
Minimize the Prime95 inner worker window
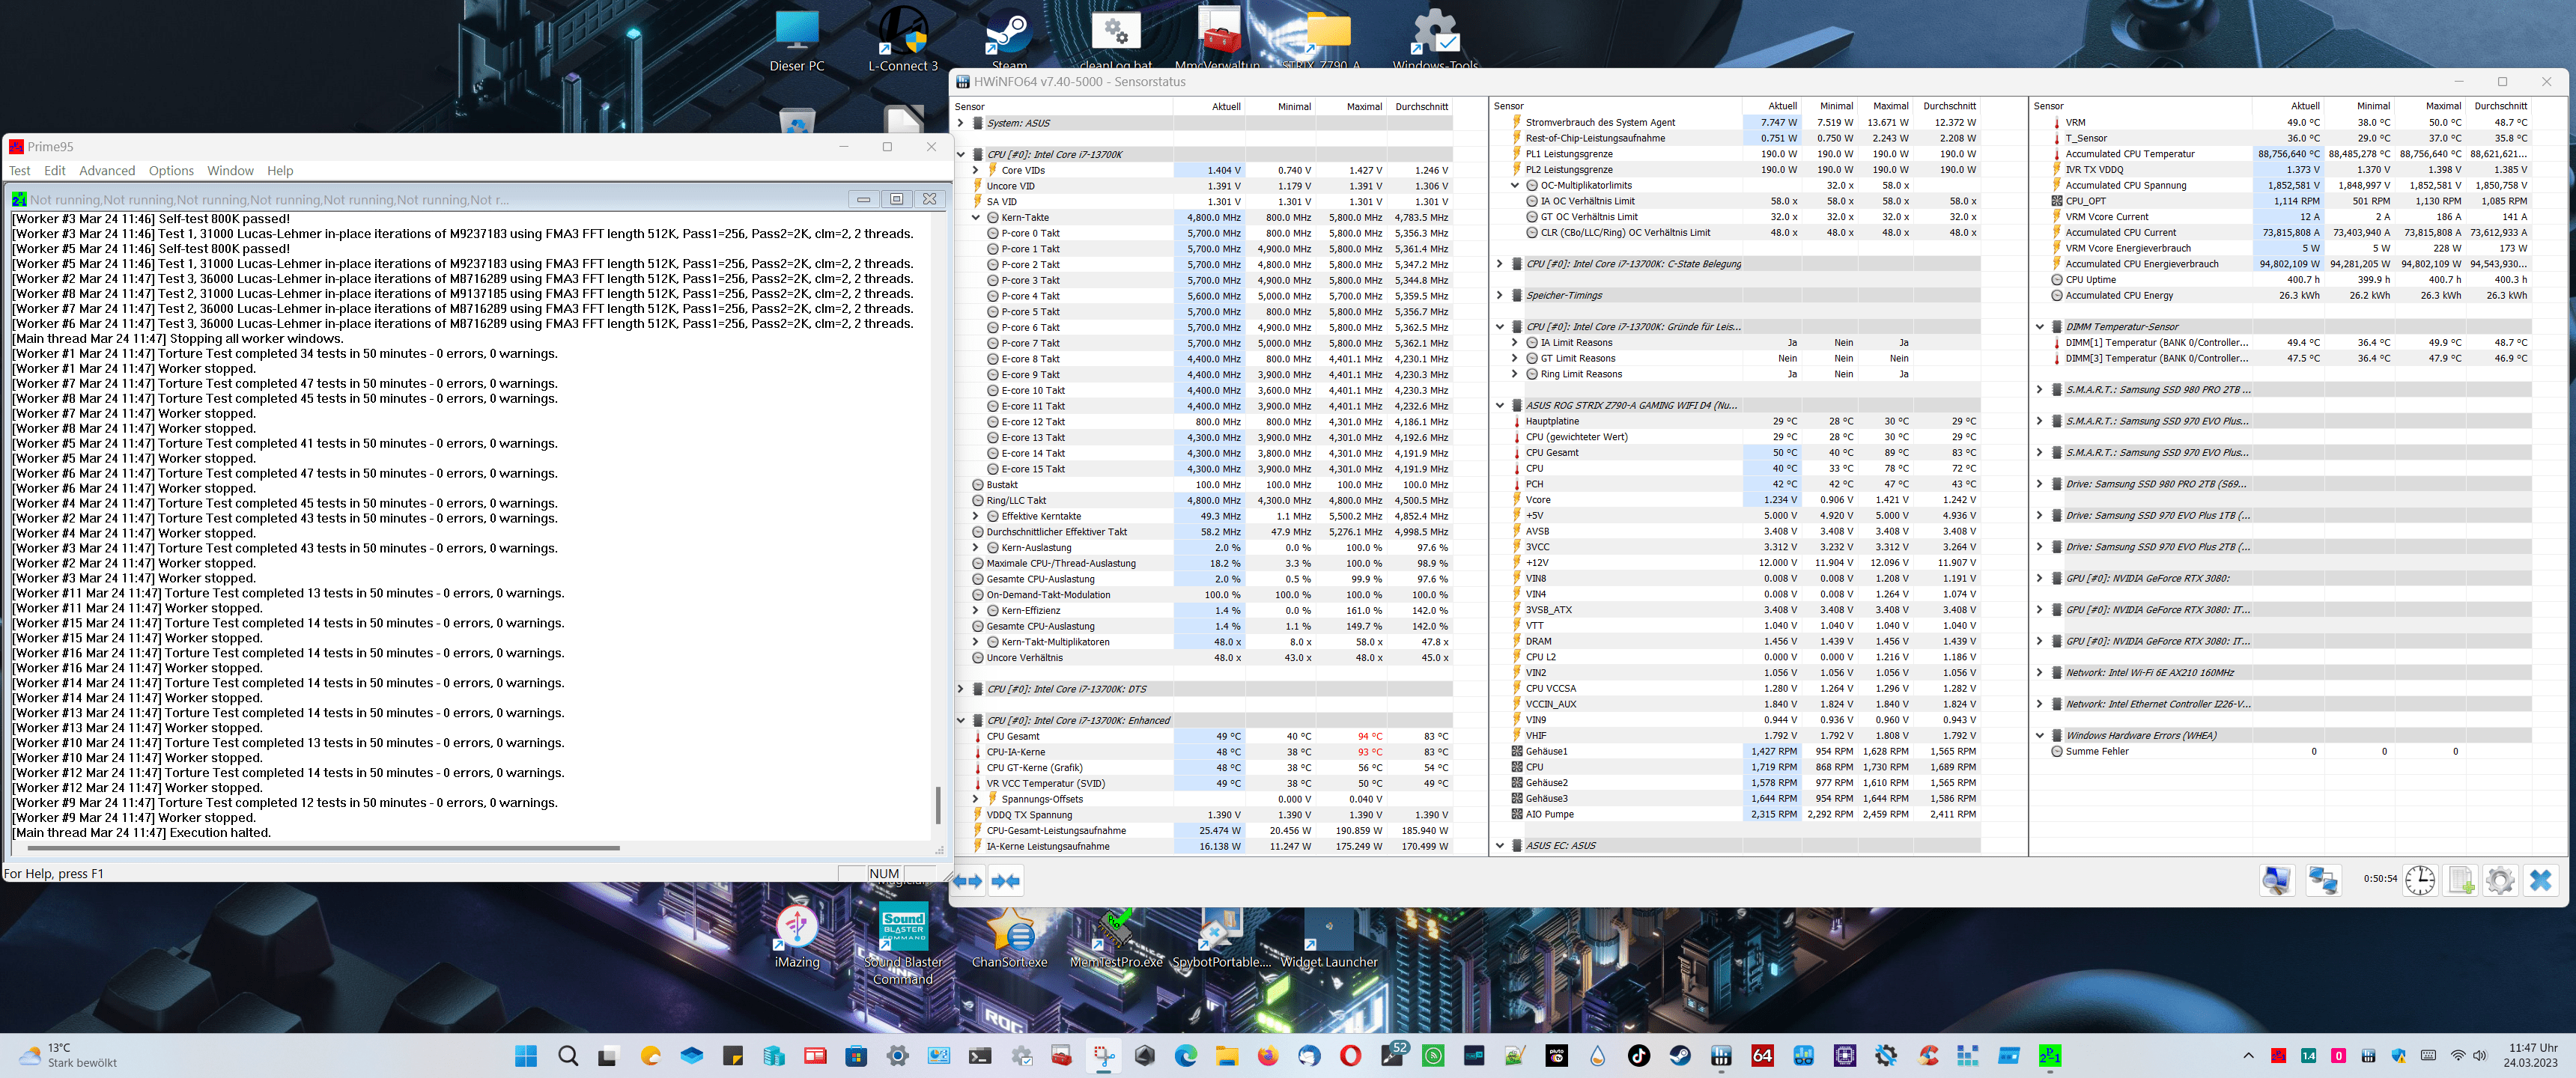(863, 199)
